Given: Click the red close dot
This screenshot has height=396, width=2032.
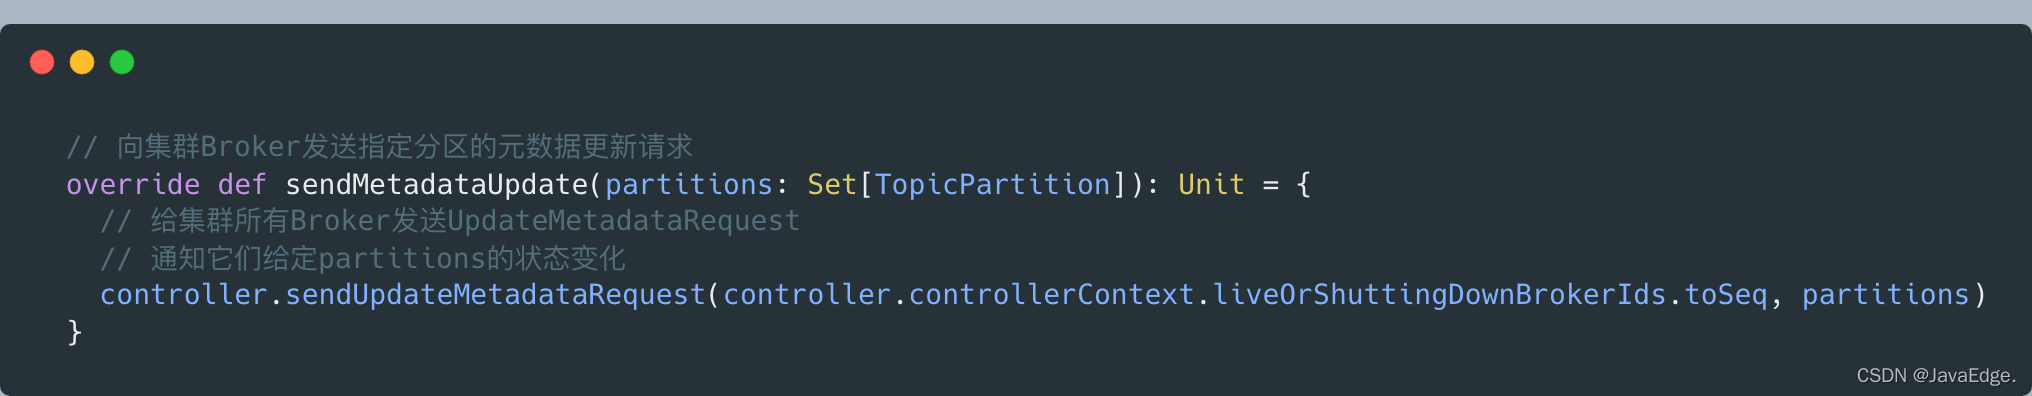Looking at the screenshot, I should pos(42,62).
